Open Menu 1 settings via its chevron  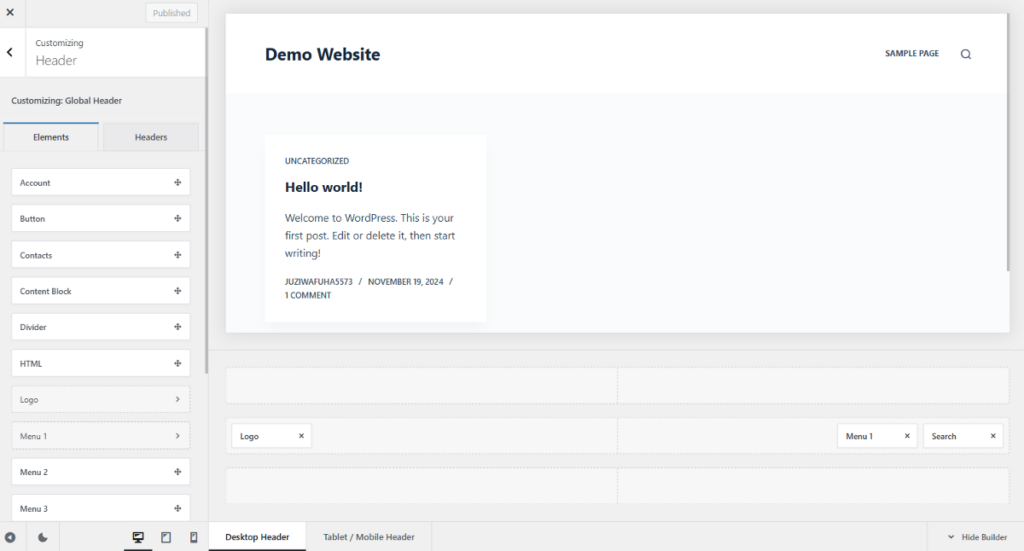click(x=178, y=436)
